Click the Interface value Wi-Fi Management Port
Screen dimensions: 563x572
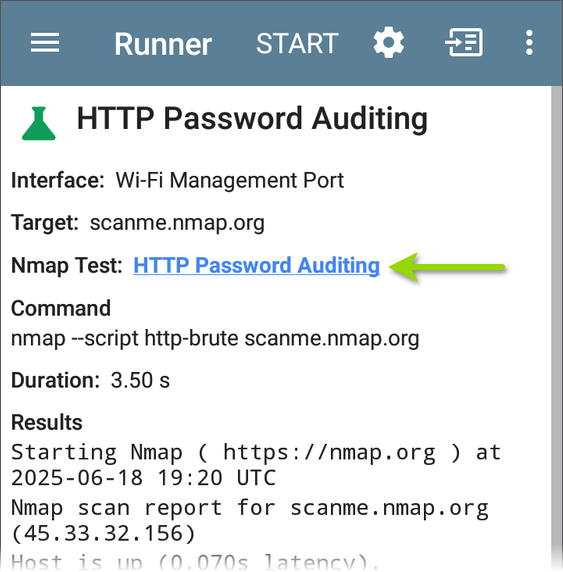pyautogui.click(x=230, y=180)
